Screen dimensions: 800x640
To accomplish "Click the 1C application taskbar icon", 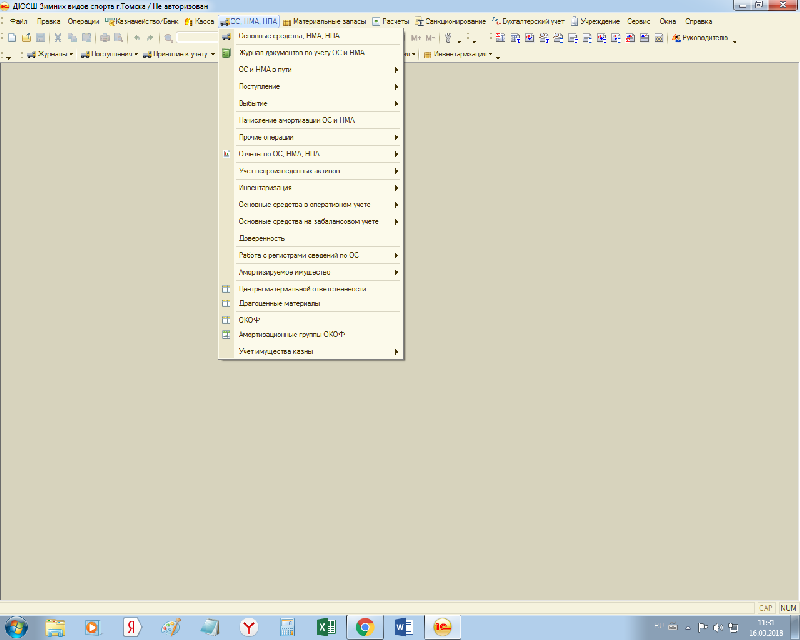I will 442,627.
